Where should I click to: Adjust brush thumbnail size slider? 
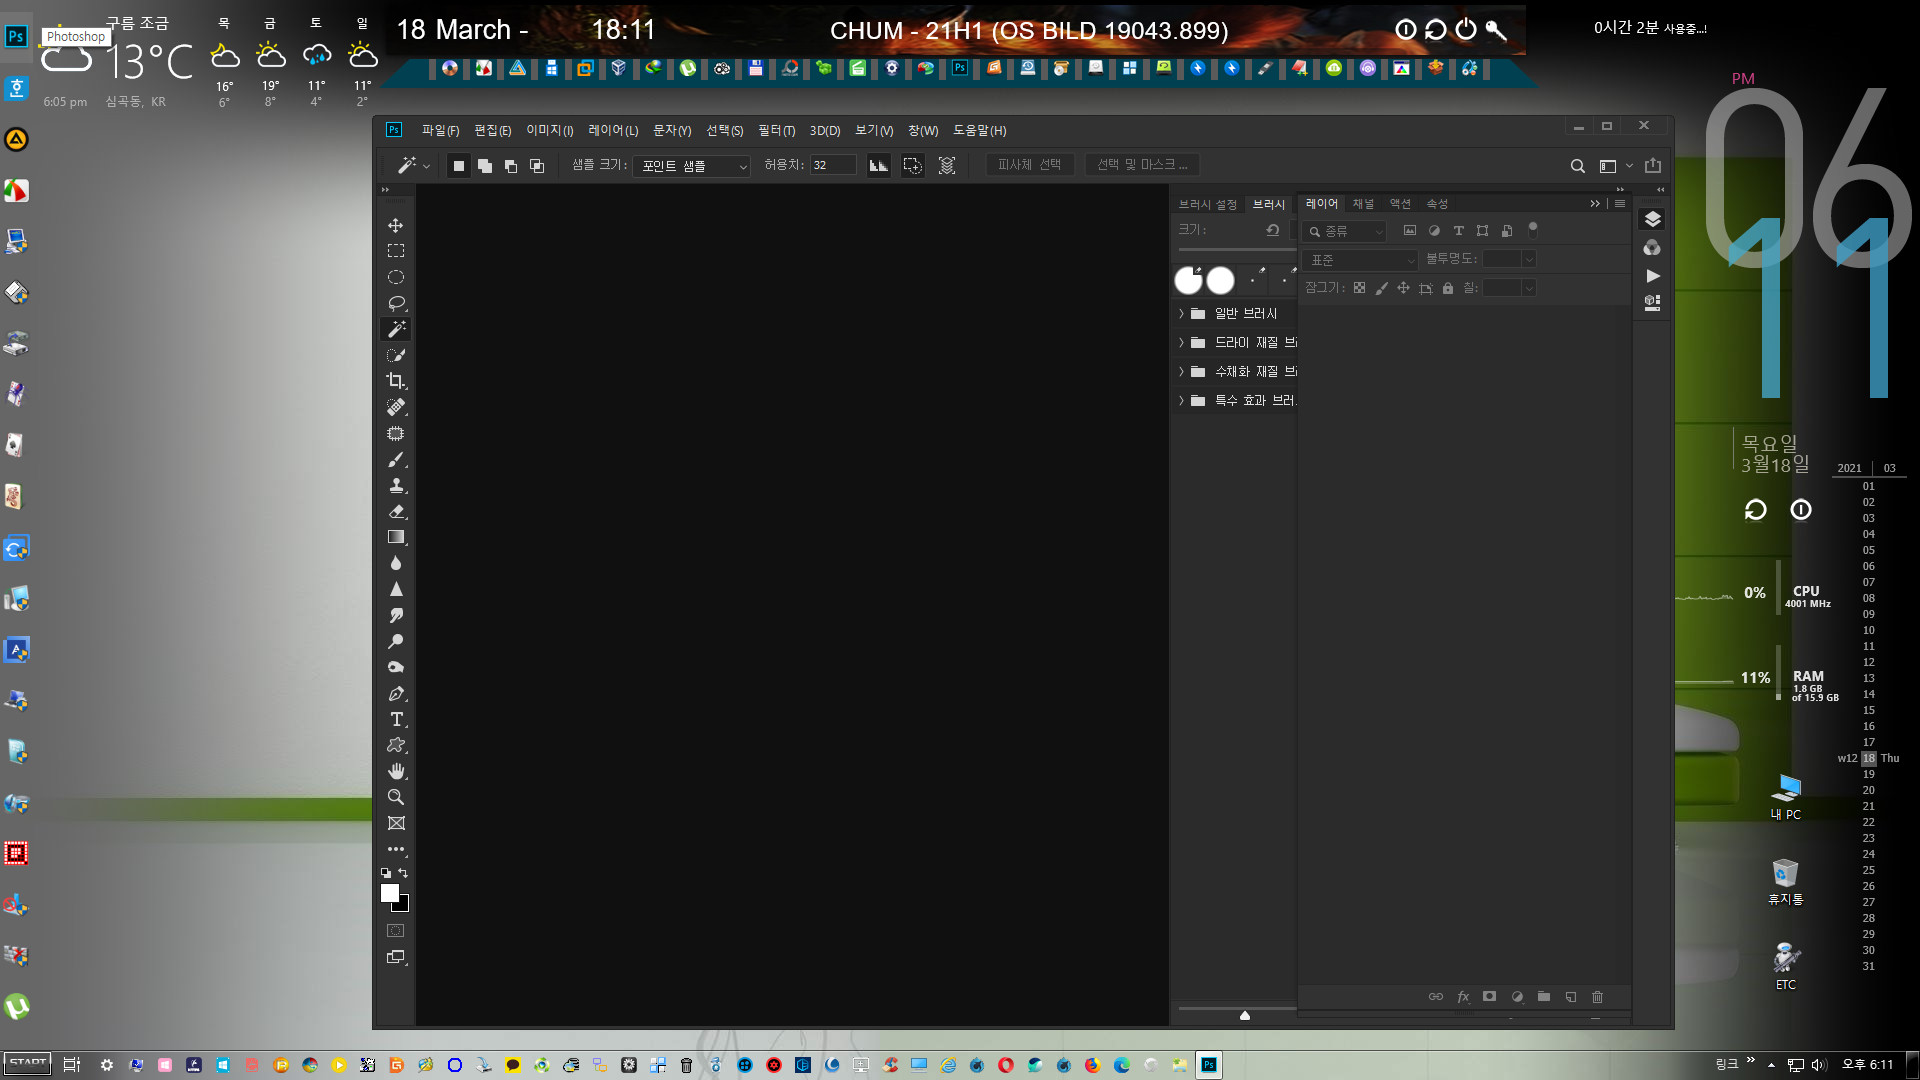tap(1245, 1015)
